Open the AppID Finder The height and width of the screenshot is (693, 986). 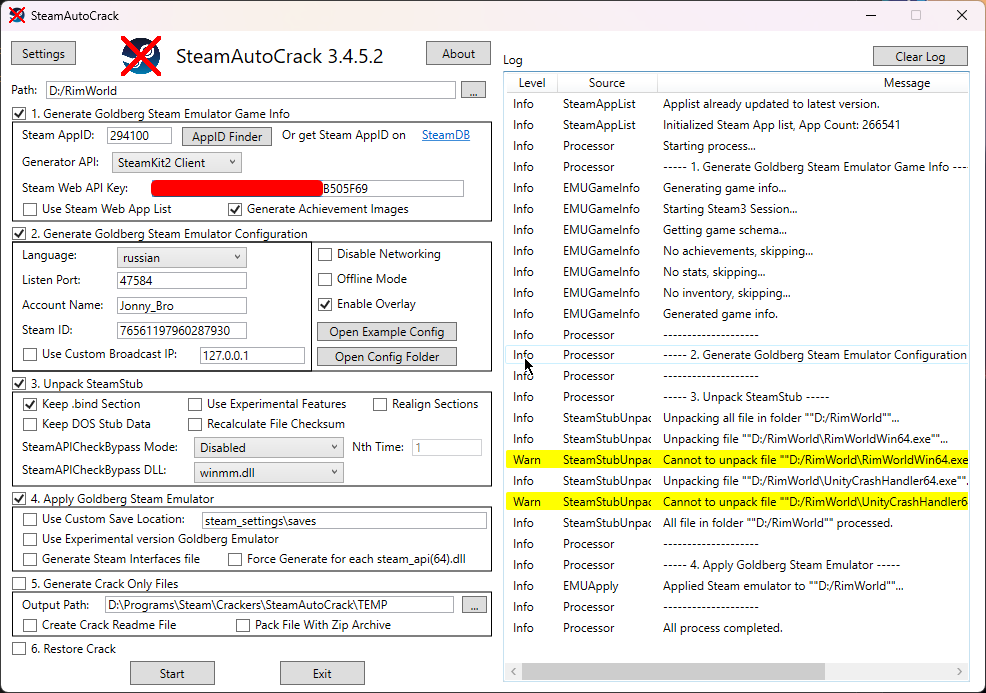(x=227, y=136)
